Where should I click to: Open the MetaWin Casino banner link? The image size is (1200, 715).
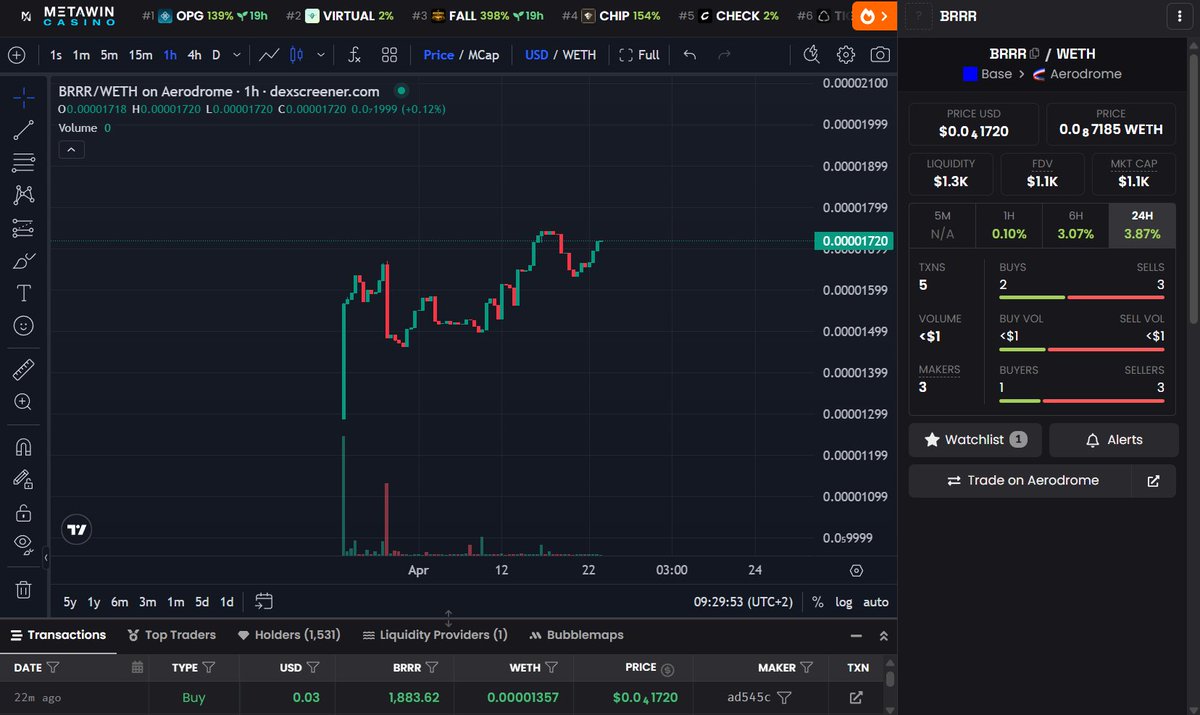click(67, 16)
